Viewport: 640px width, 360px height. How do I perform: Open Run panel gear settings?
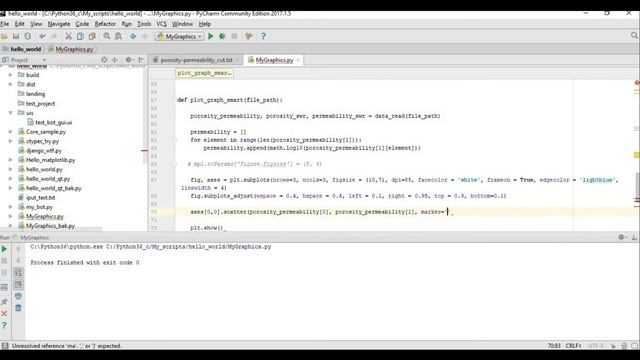pyautogui.click(x=621, y=237)
